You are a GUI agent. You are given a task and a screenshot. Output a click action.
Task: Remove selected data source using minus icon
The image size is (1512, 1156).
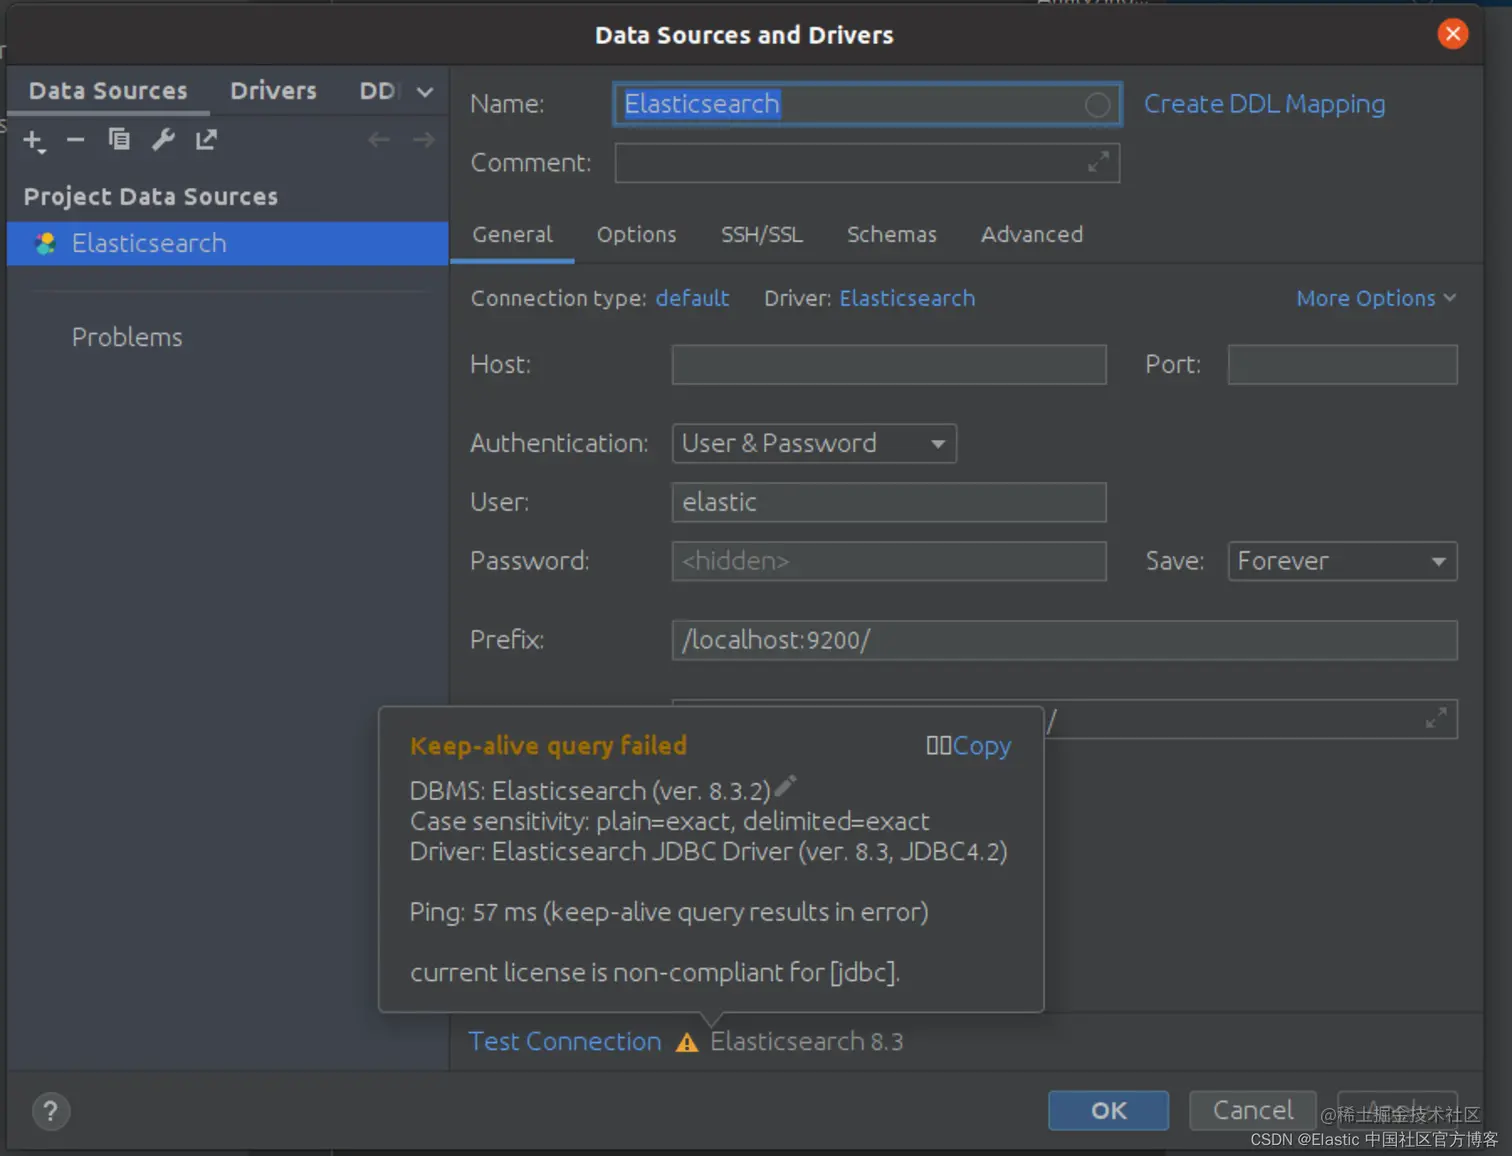point(75,140)
